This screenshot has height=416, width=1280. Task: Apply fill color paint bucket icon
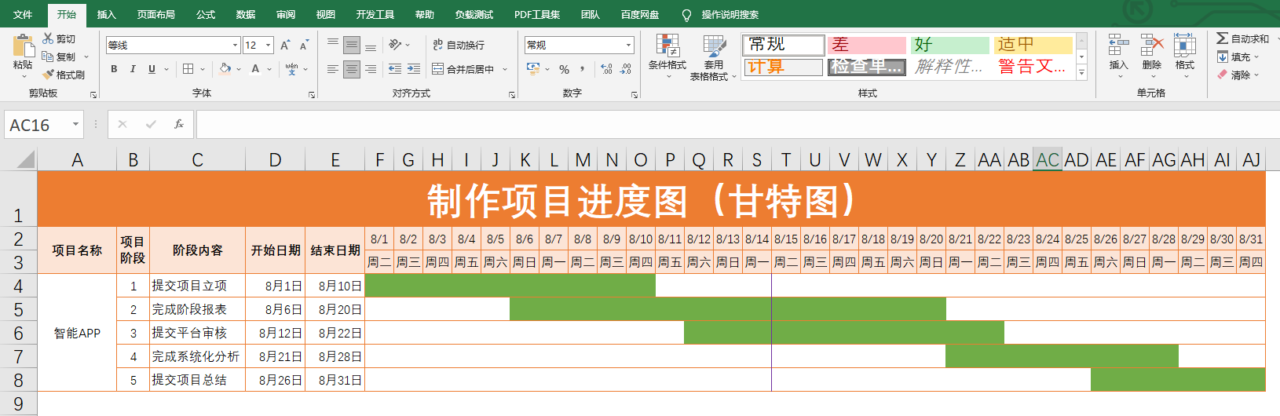[x=224, y=69]
